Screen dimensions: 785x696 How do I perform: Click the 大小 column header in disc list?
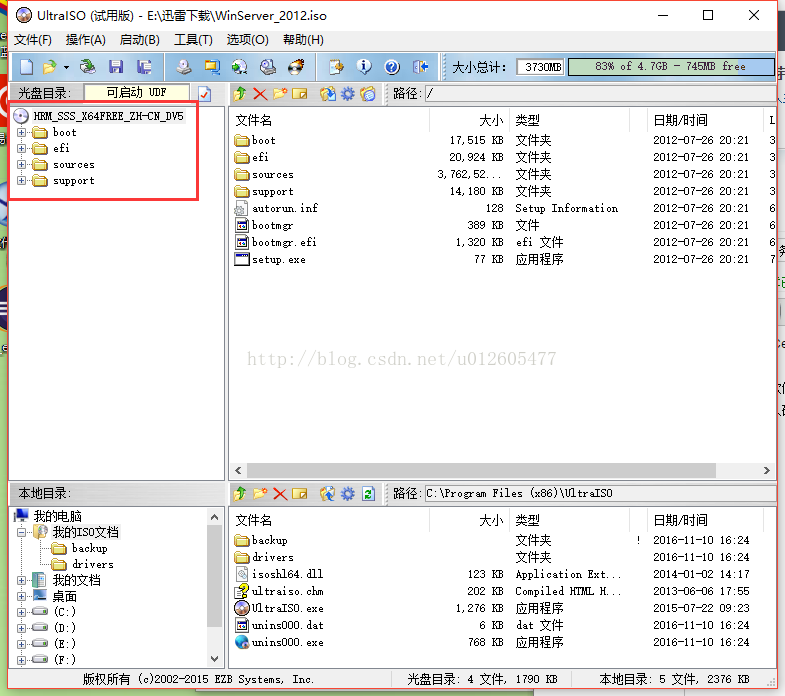click(x=470, y=120)
